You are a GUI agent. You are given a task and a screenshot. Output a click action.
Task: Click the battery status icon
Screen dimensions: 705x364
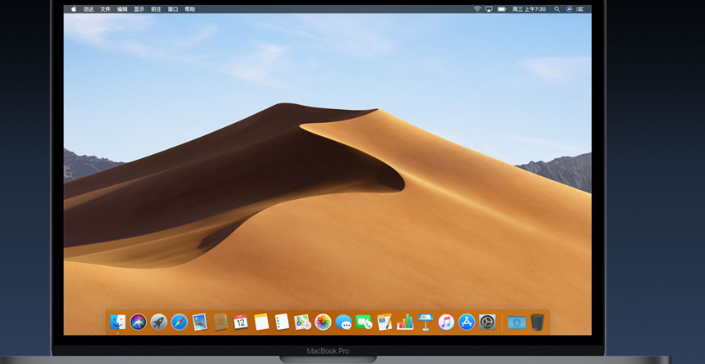coord(502,9)
